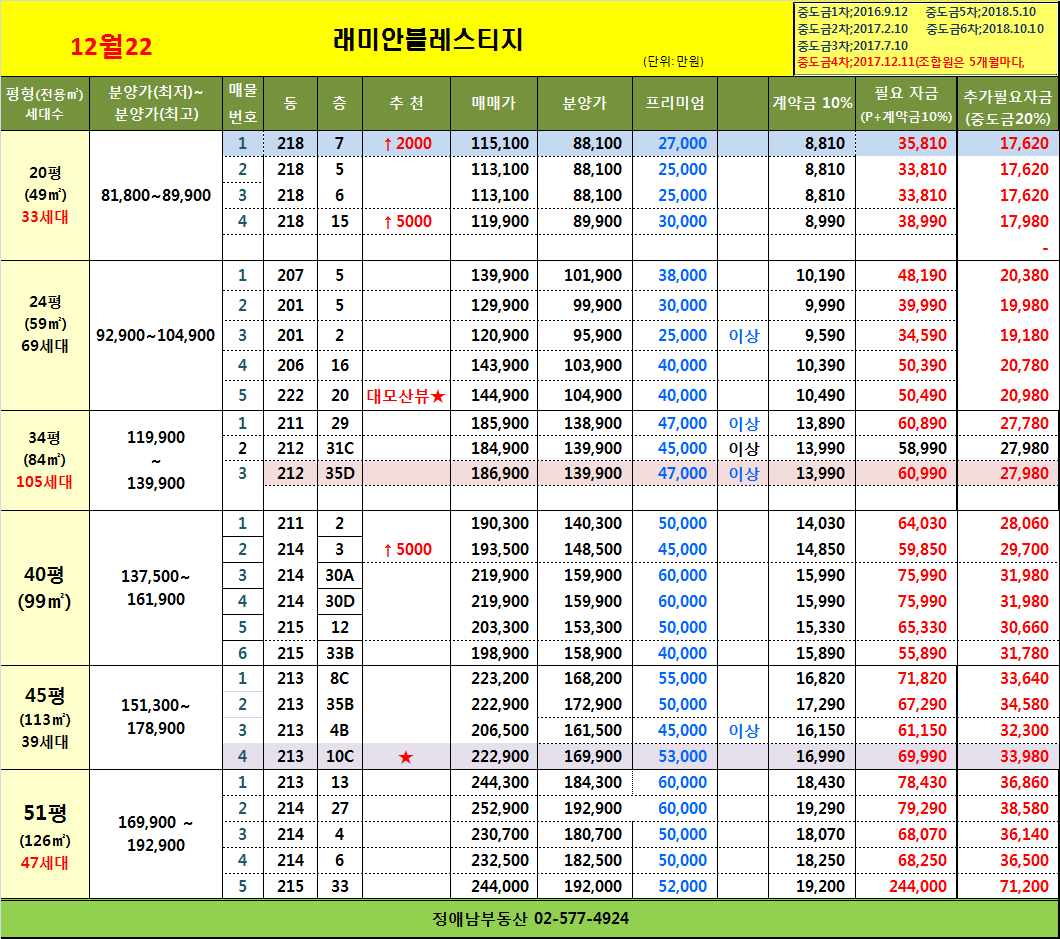Select the red 중도금4차;2017.12.11 note line

[911, 62]
